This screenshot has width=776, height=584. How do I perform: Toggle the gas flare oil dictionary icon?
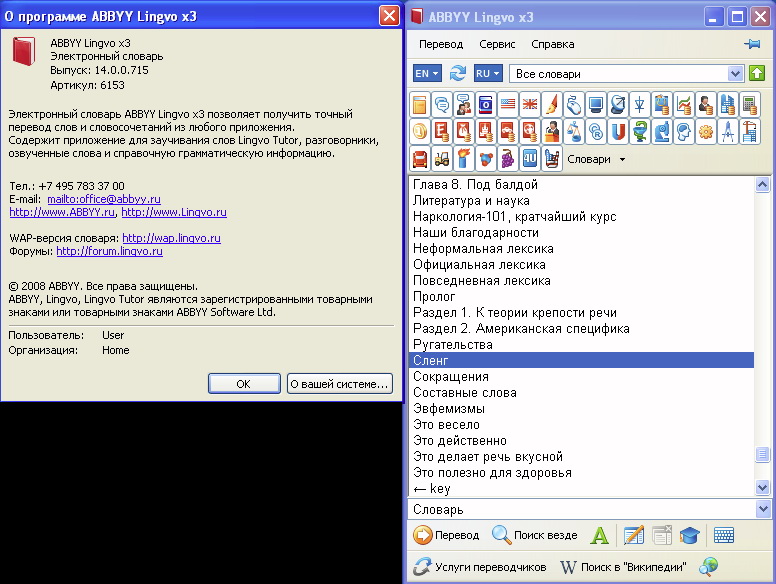coord(464,159)
